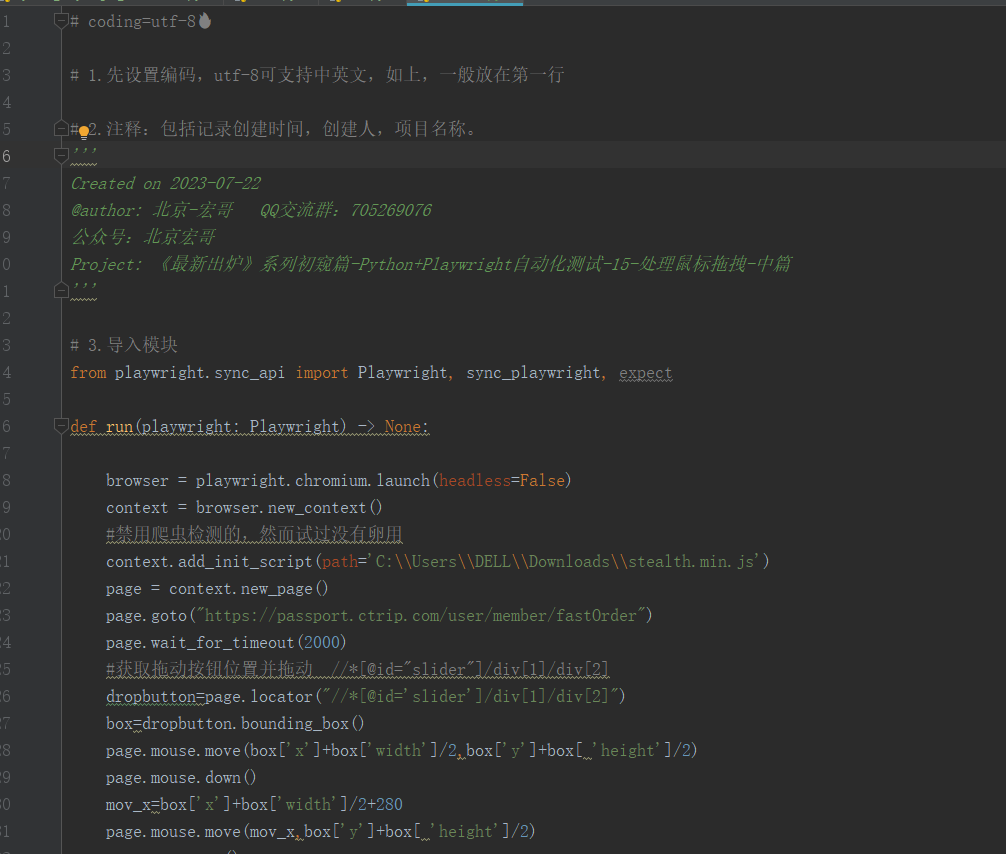
Task: Toggle the fold marker at the docstring's closing quotes
Action: coord(61,291)
